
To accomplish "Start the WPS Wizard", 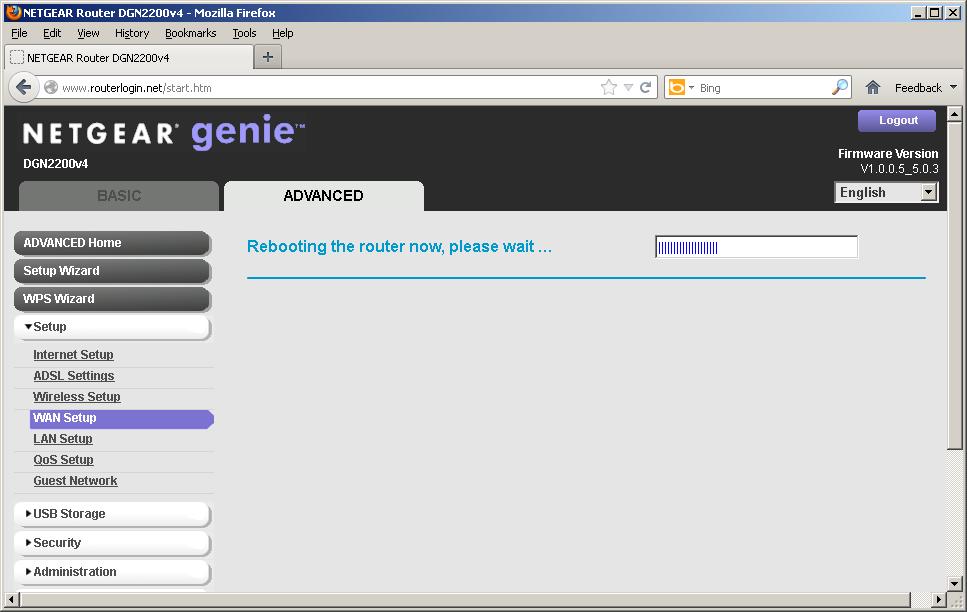I will [x=112, y=299].
